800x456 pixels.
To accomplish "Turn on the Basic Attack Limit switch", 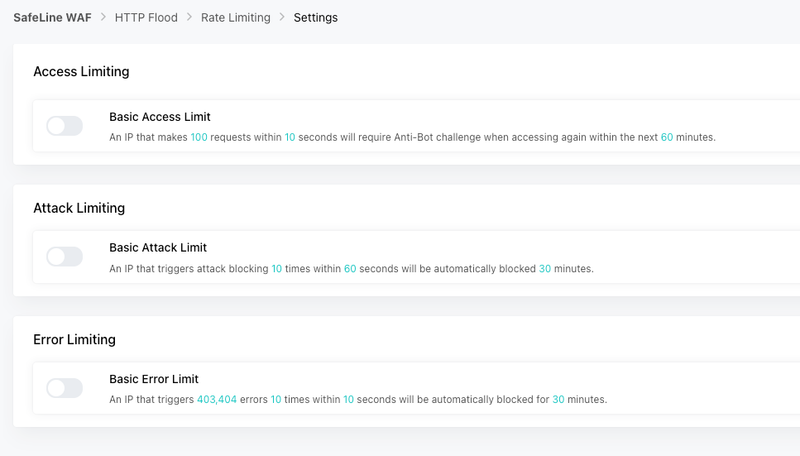I will (x=64, y=257).
